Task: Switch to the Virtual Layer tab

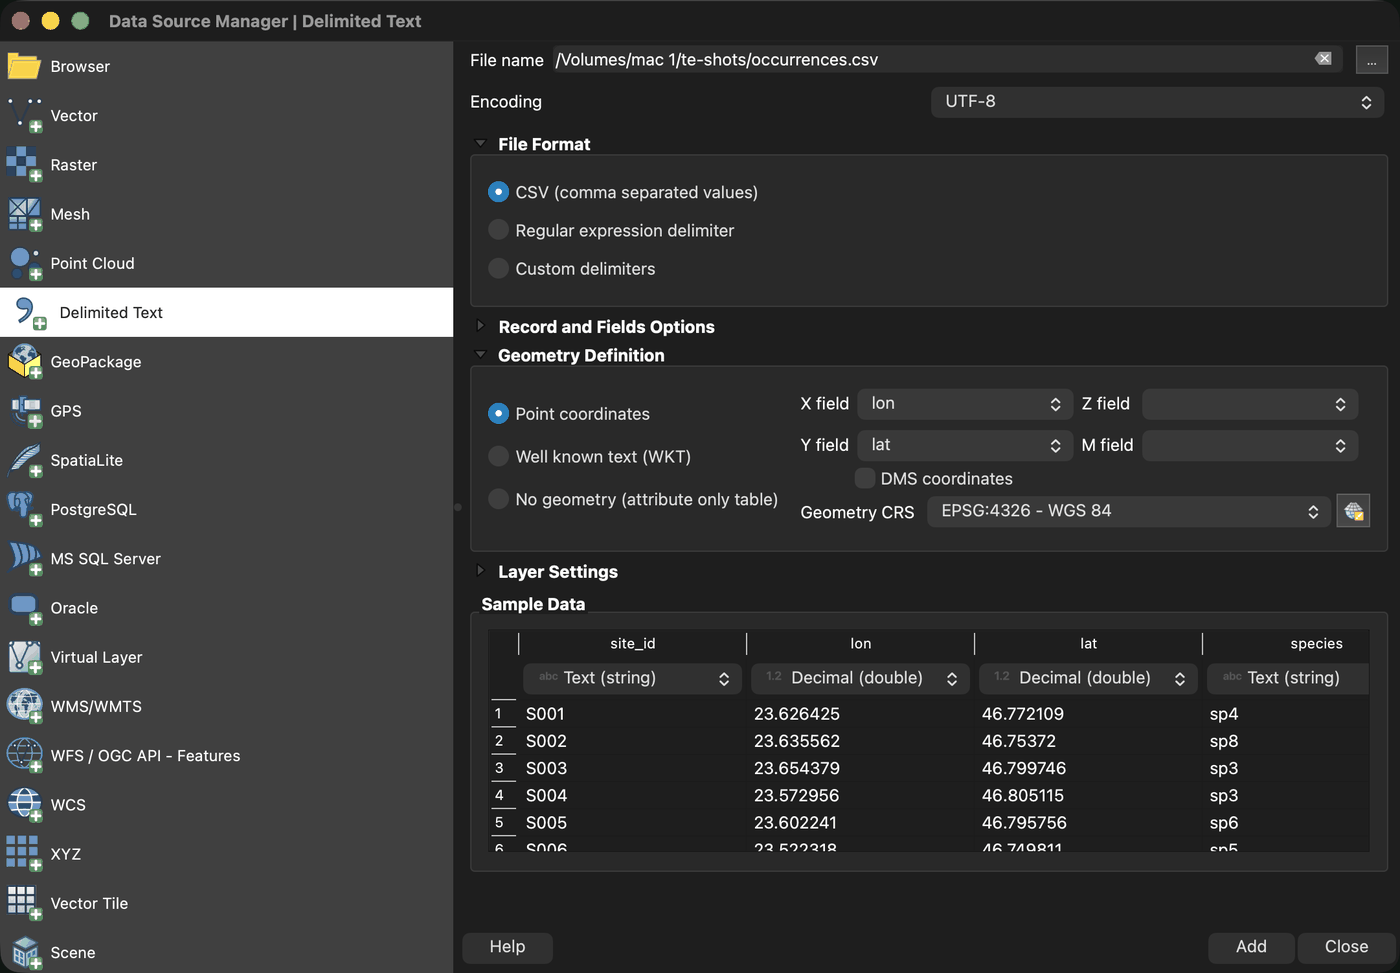Action: coord(226,657)
